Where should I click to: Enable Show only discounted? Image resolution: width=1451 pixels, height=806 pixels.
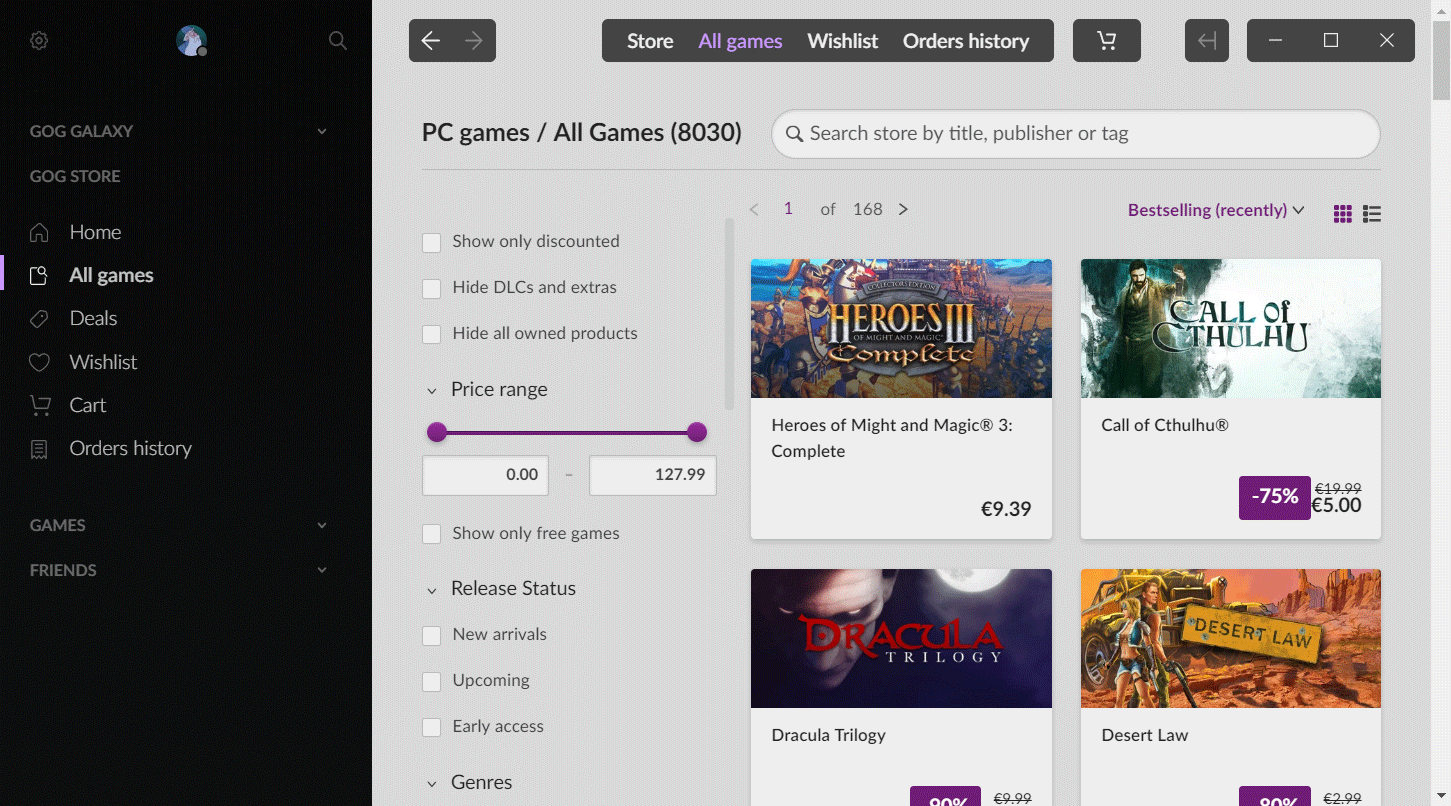pos(431,243)
